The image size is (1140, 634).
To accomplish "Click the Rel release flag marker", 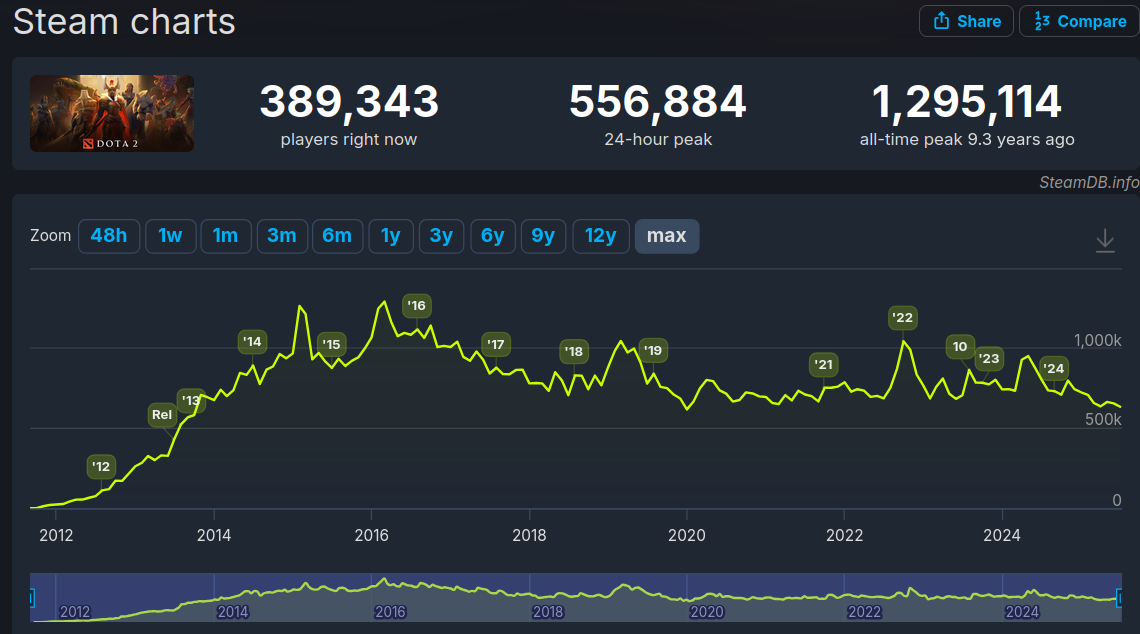I will click(162, 414).
